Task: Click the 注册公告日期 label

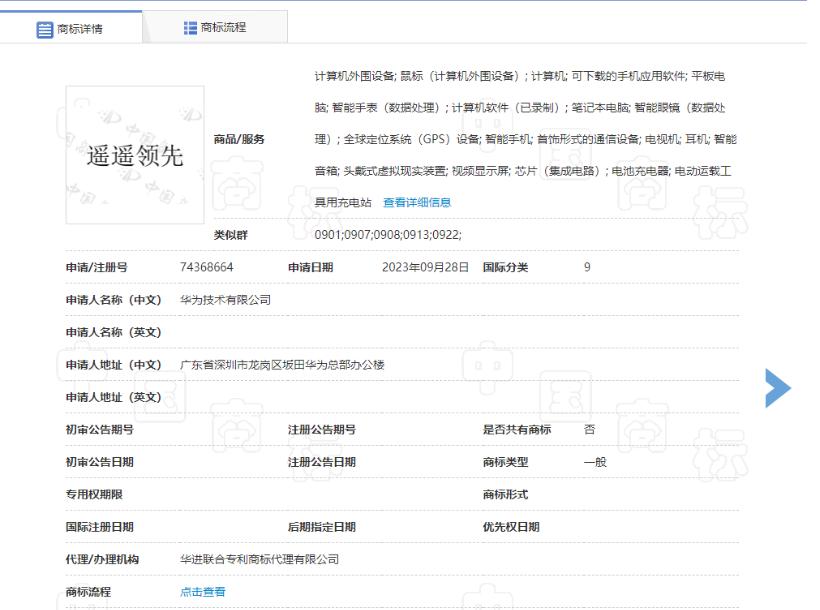Action: tap(322, 462)
